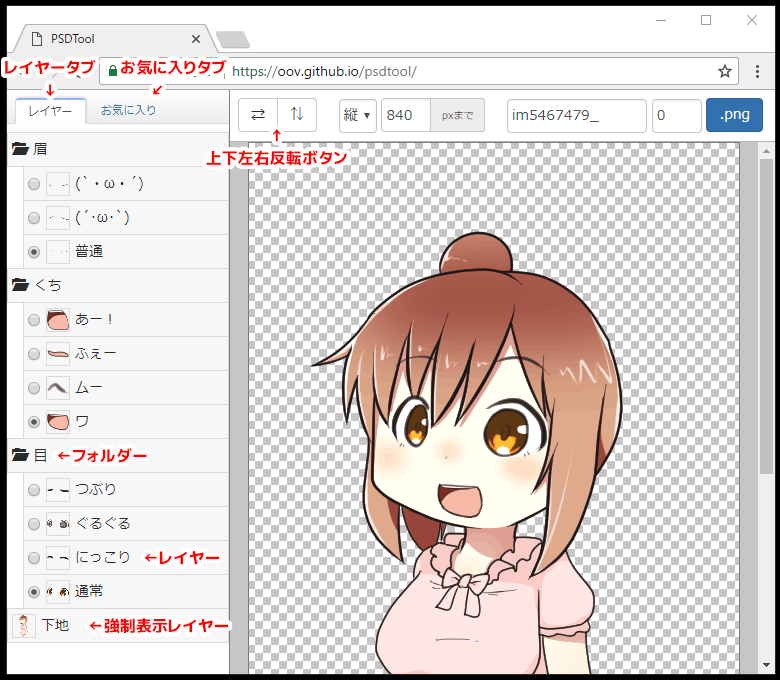
Task: Select the (`・ω・´) eyebrow radio button
Action: [34, 184]
